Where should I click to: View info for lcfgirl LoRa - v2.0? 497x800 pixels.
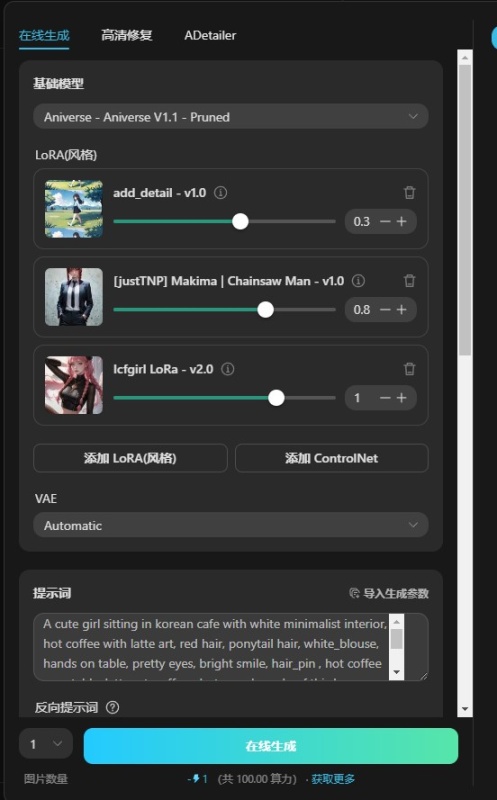click(228, 369)
